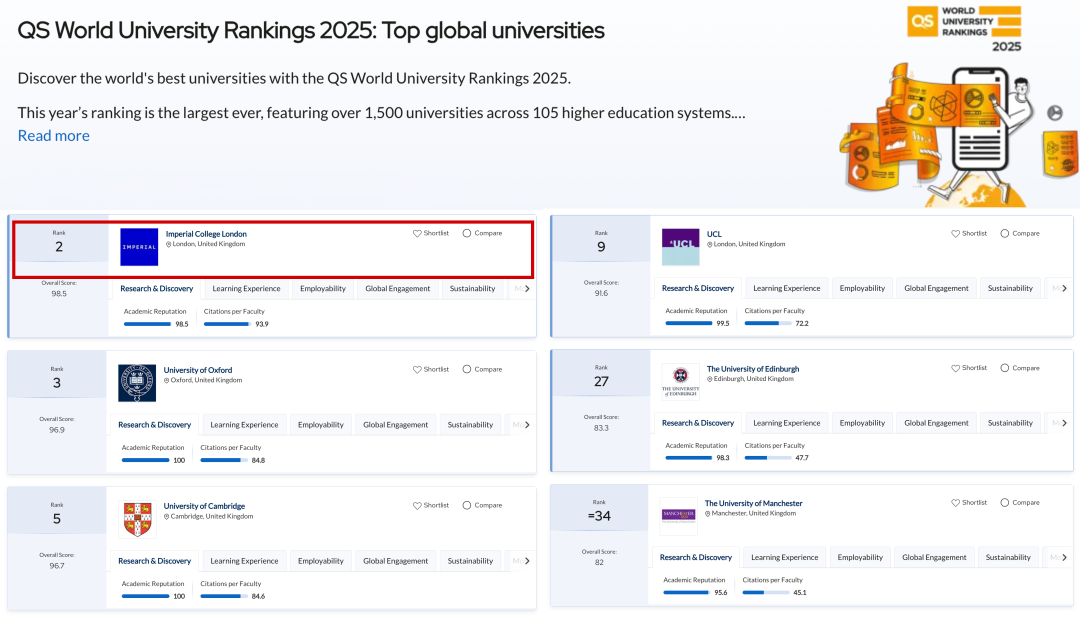Toggle Compare for University of Cambridge
The width and height of the screenshot is (1080, 620).
[467, 506]
